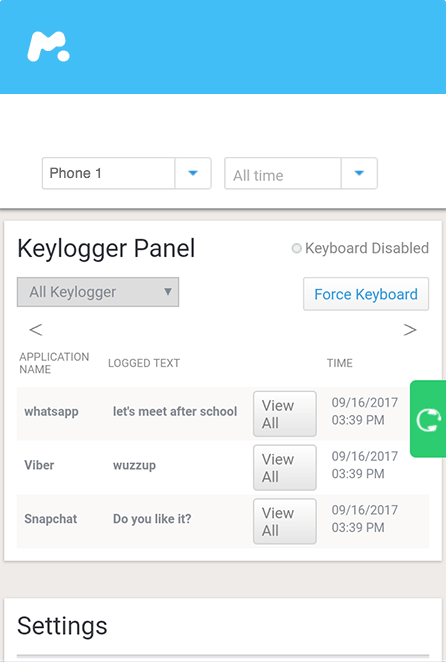446x662 pixels.
Task: Click the timestamp in the whatsapp row
Action: coord(364,411)
